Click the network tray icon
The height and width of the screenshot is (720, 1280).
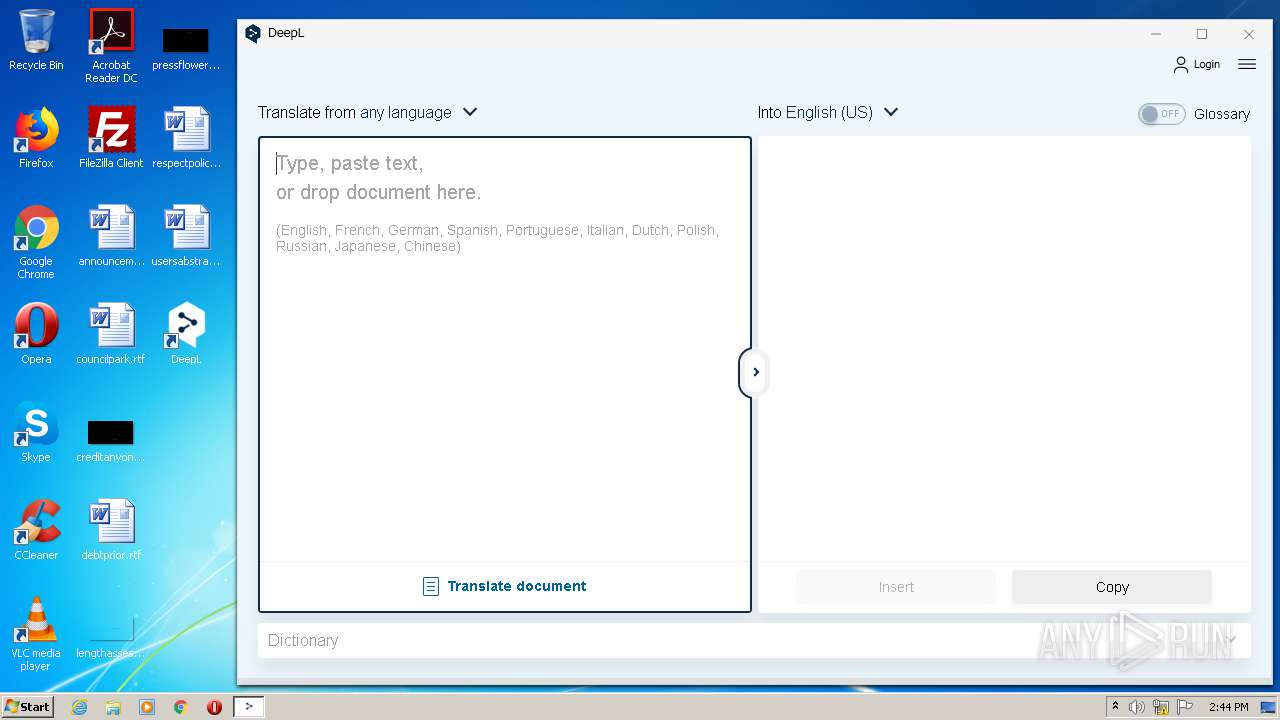pyautogui.click(x=1161, y=707)
